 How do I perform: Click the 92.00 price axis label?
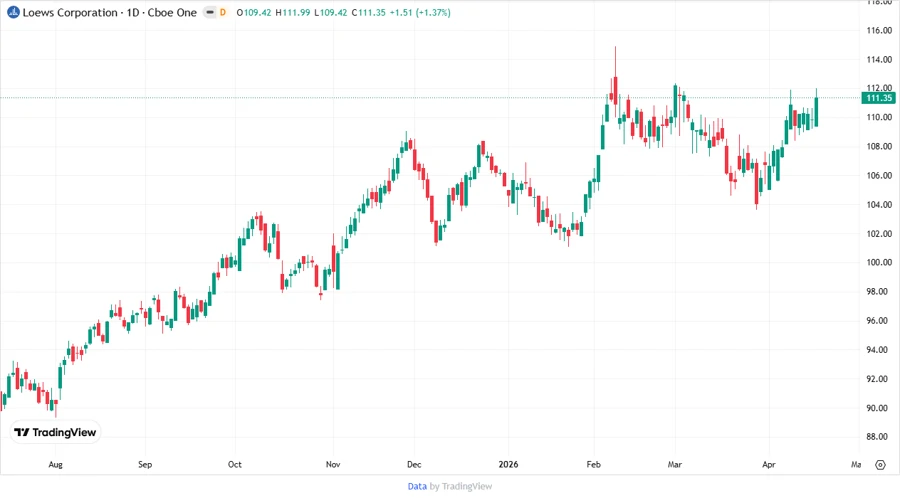(879, 379)
